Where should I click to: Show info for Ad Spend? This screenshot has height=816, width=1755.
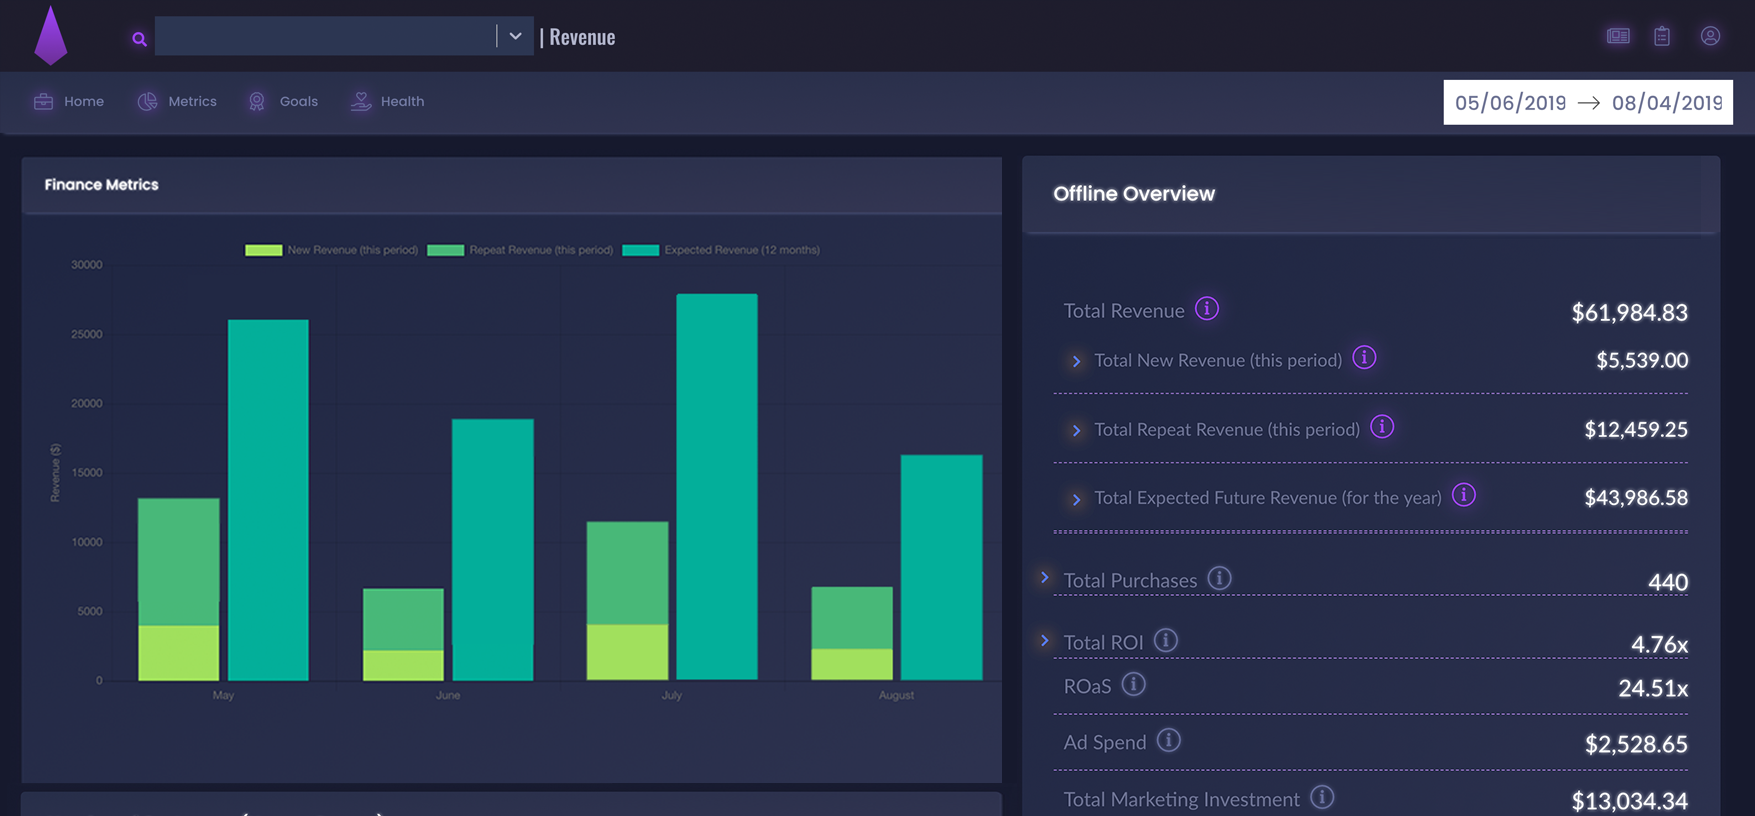click(1168, 740)
